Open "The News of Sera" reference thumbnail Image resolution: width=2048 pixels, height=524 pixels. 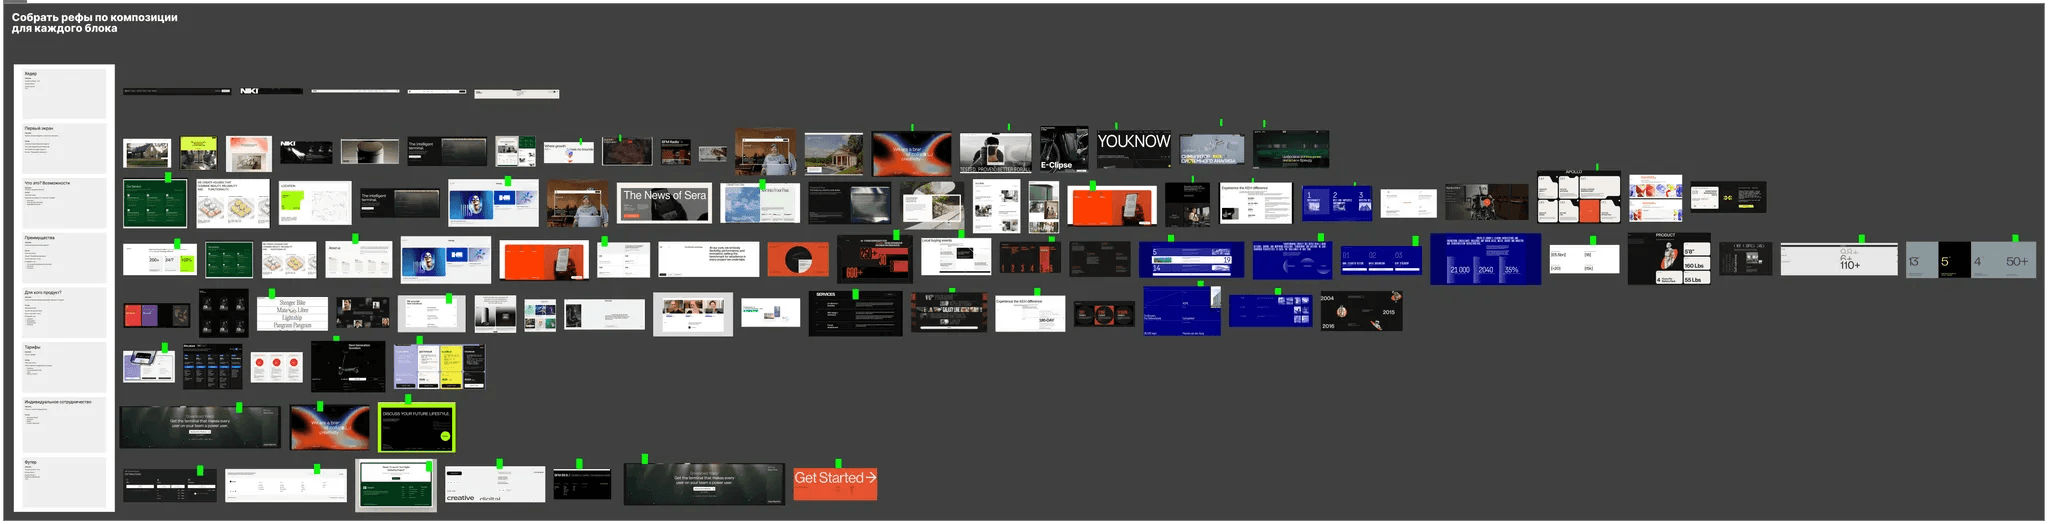coord(664,204)
